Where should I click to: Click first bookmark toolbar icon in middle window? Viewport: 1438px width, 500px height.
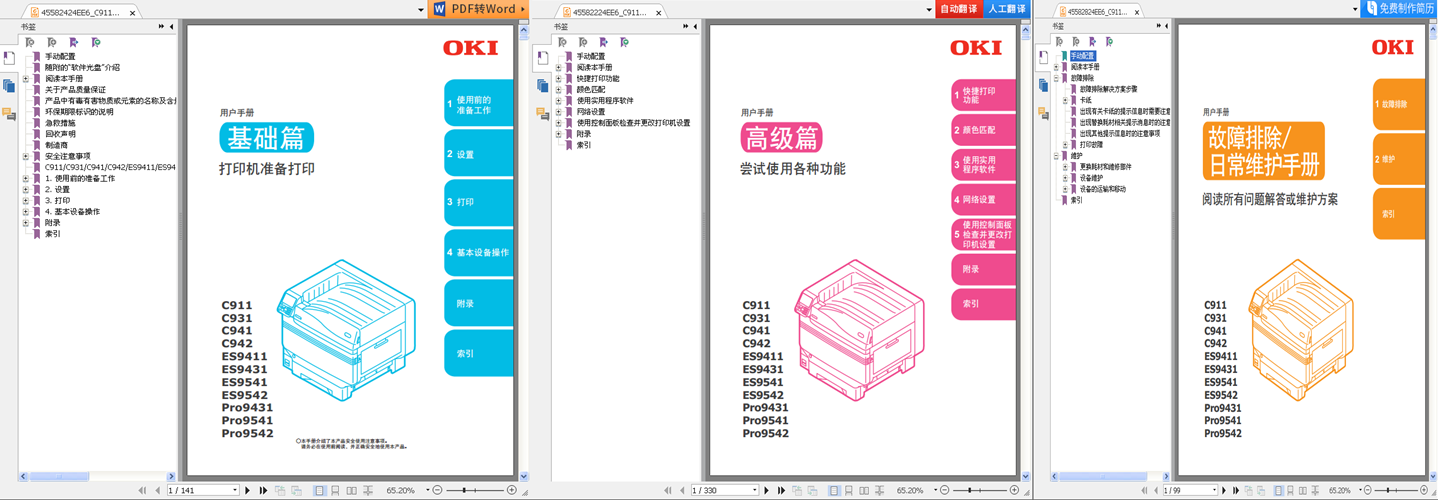(560, 42)
